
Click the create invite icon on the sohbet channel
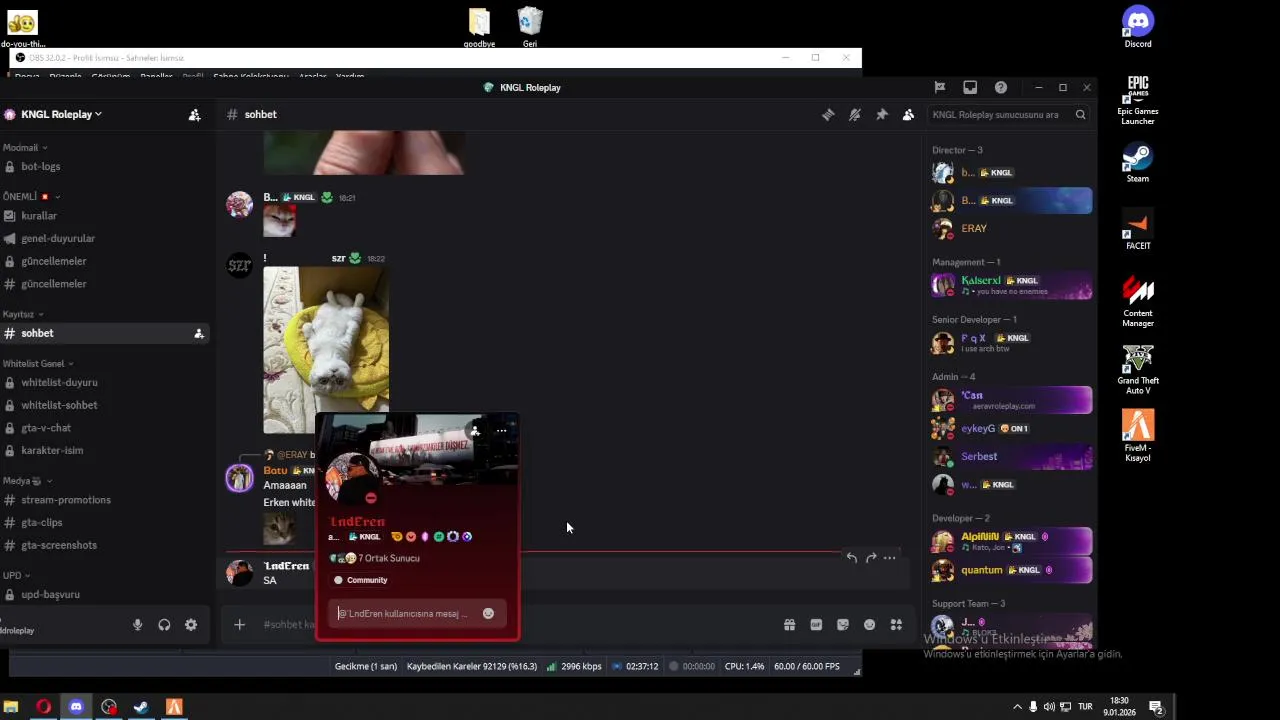199,334
